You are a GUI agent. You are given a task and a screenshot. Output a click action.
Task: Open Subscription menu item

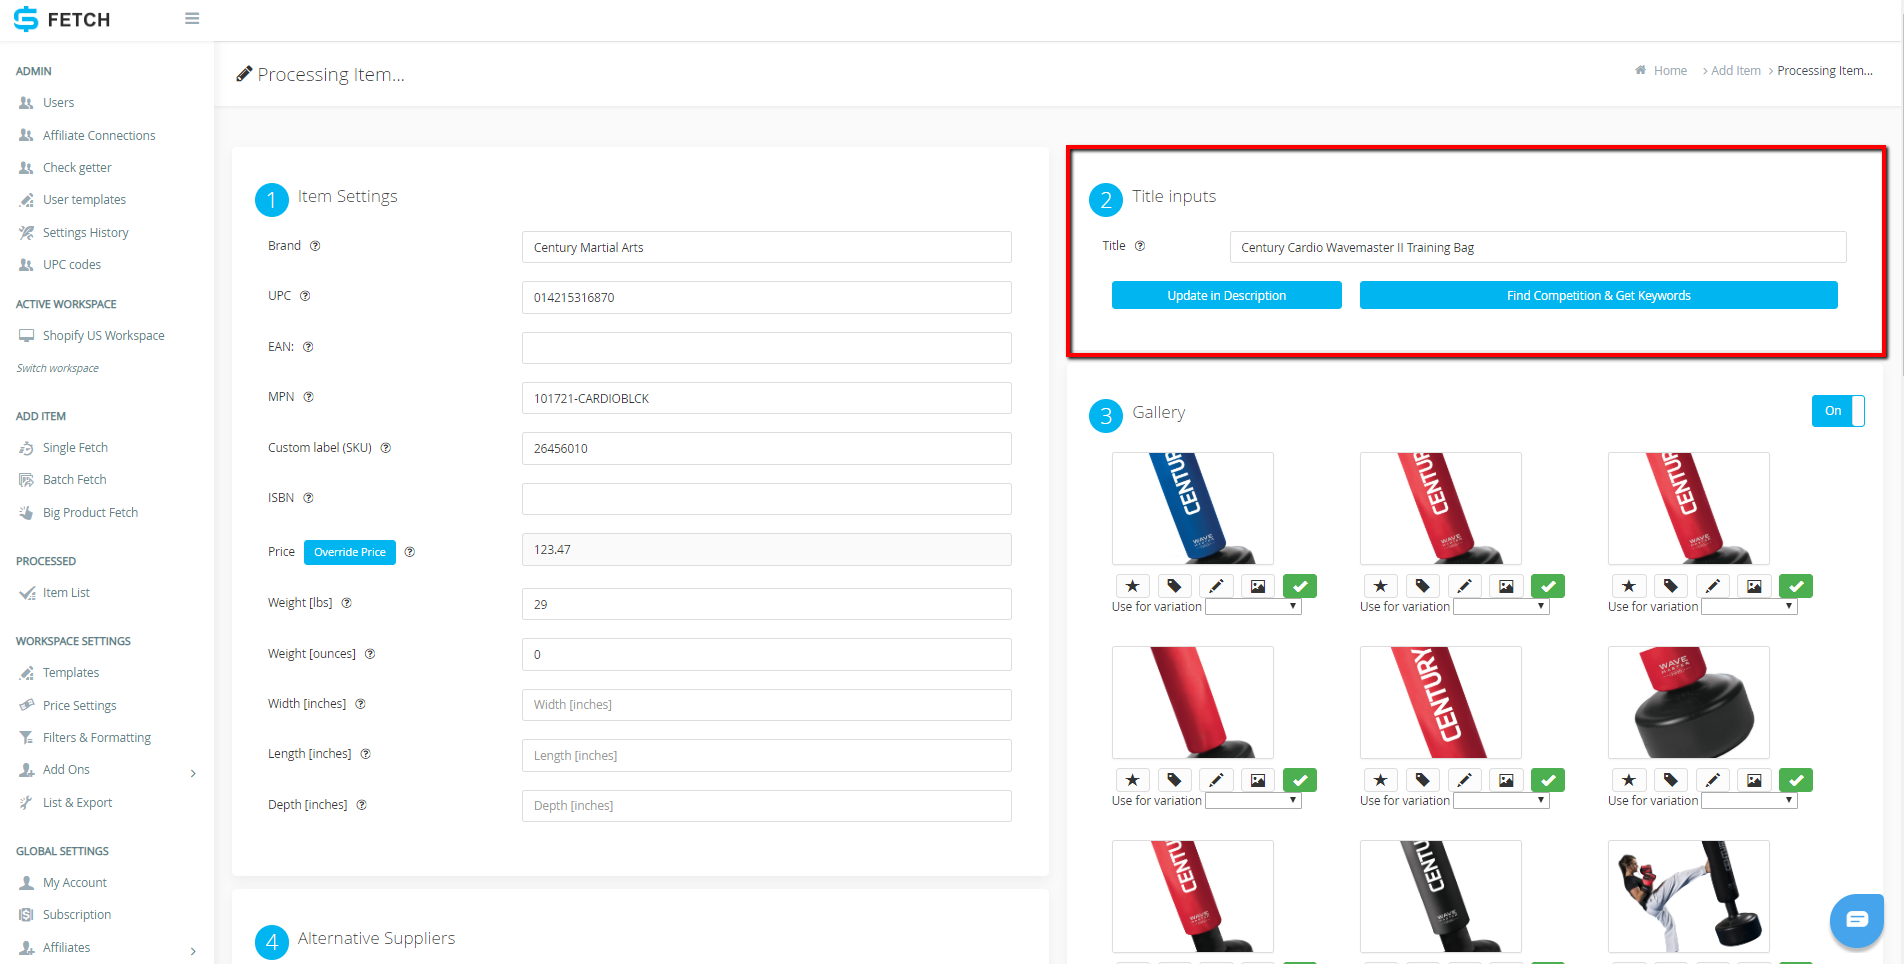pyautogui.click(x=77, y=914)
